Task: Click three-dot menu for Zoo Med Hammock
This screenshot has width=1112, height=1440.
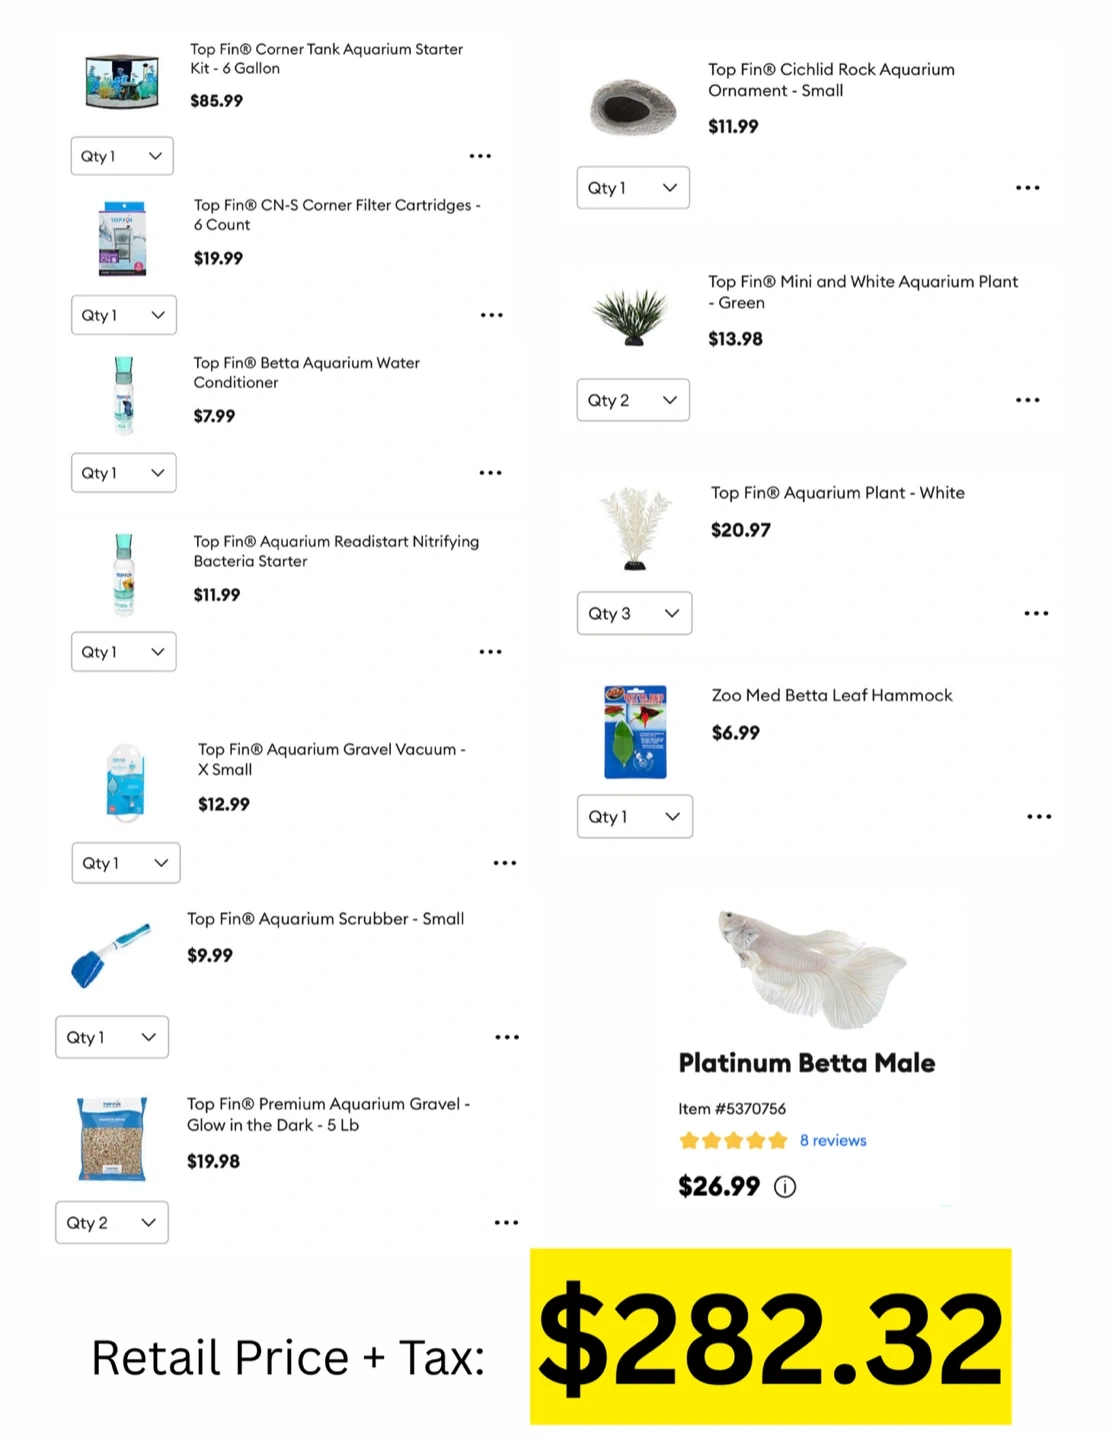Action: pos(1039,817)
